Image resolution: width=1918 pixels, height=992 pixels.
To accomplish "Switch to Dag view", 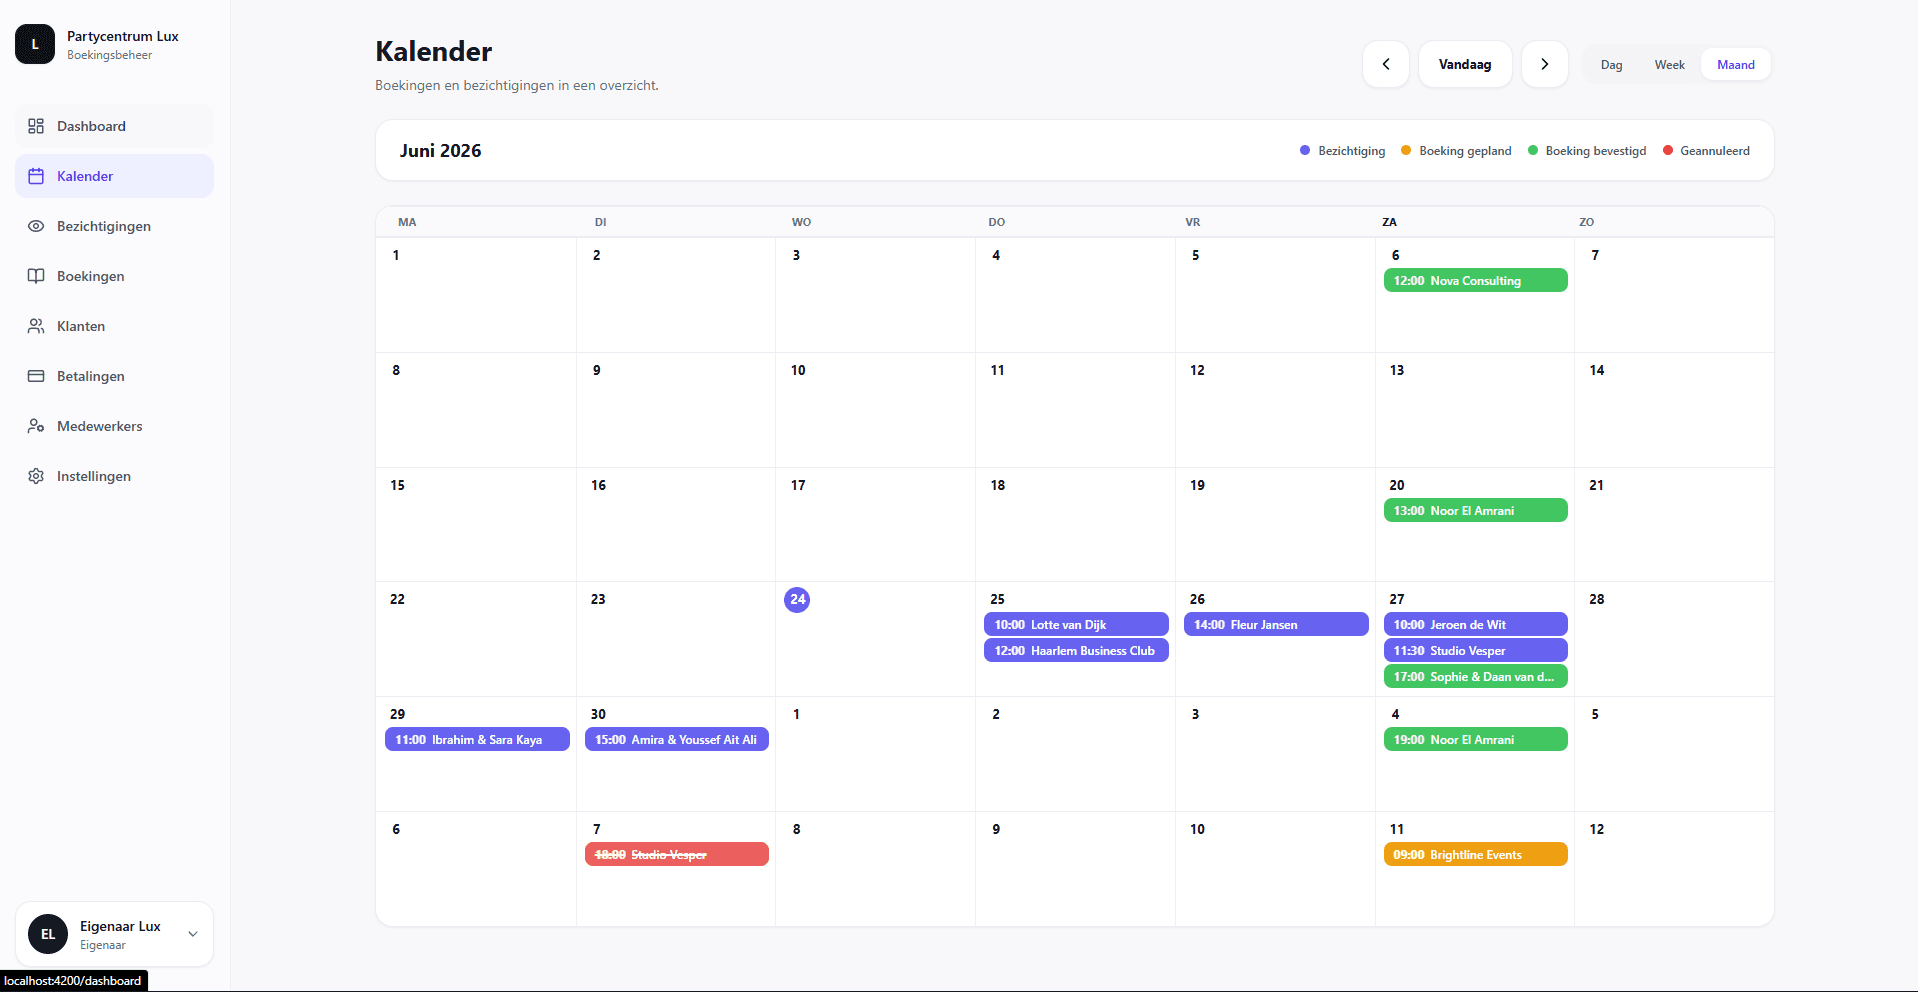I will click(x=1611, y=64).
